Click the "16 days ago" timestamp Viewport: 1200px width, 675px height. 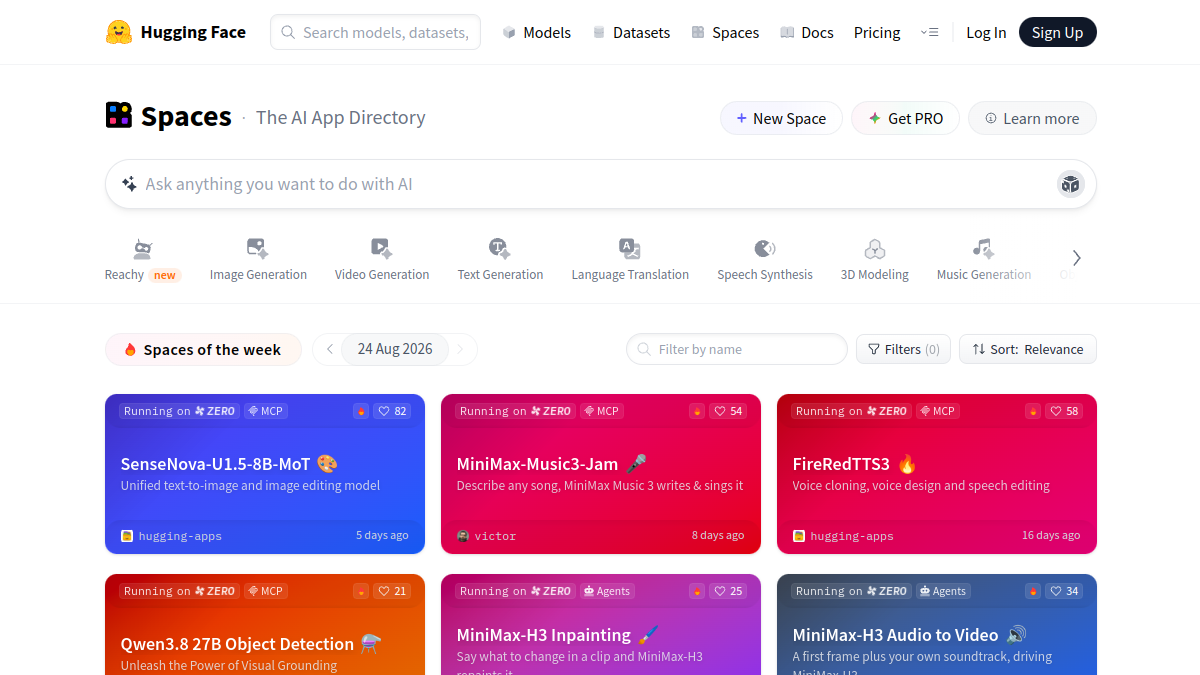[x=1051, y=535]
